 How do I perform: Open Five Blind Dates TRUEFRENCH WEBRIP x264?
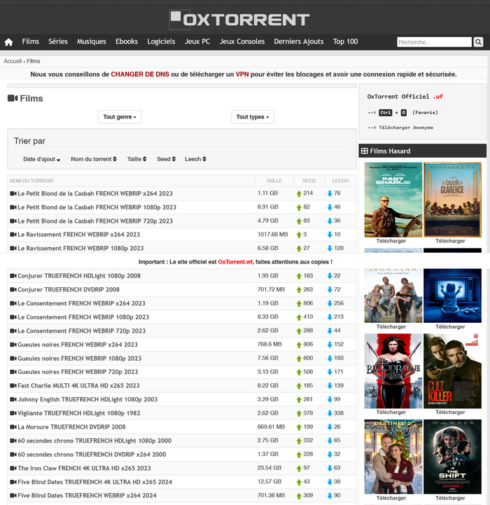click(87, 495)
